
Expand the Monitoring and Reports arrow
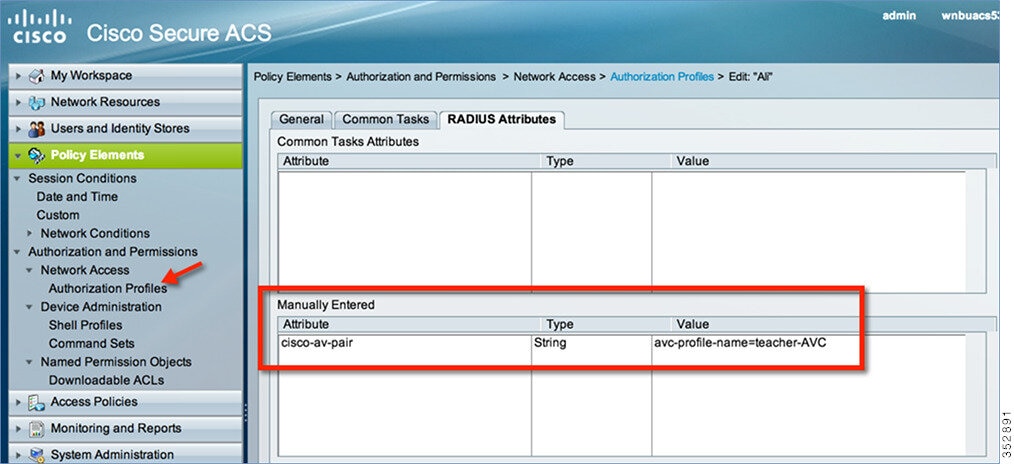pos(19,428)
